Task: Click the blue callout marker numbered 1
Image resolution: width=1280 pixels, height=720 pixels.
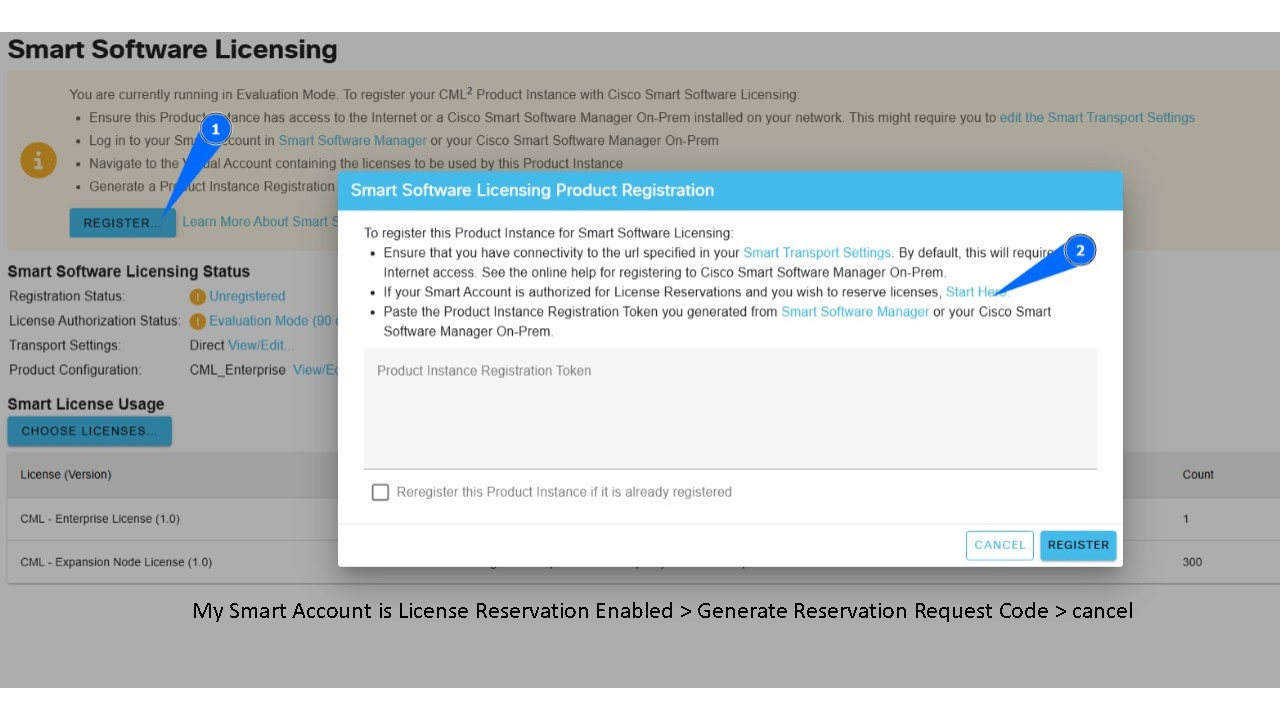Action: pos(215,129)
